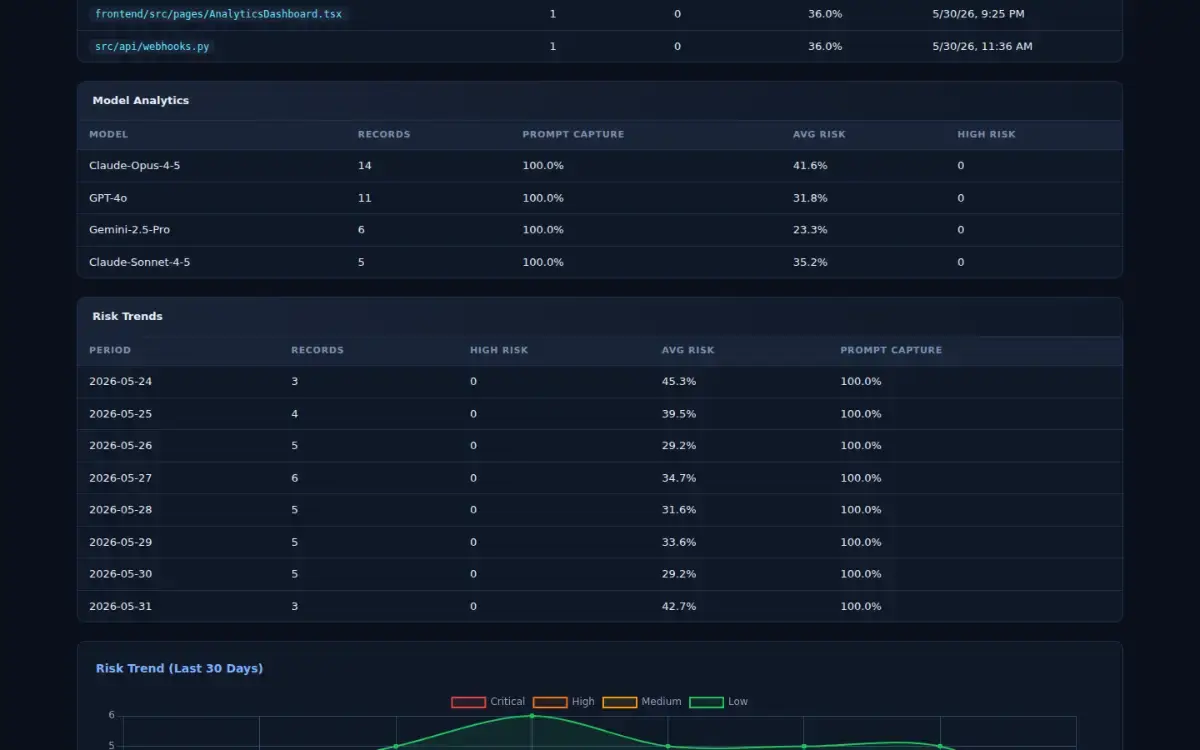Click the AVG RISK header in Risk Trends

(x=688, y=350)
